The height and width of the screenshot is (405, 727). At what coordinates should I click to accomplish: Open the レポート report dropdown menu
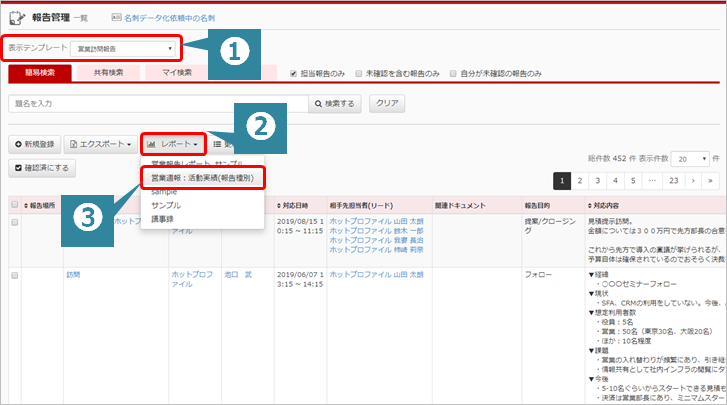click(172, 144)
